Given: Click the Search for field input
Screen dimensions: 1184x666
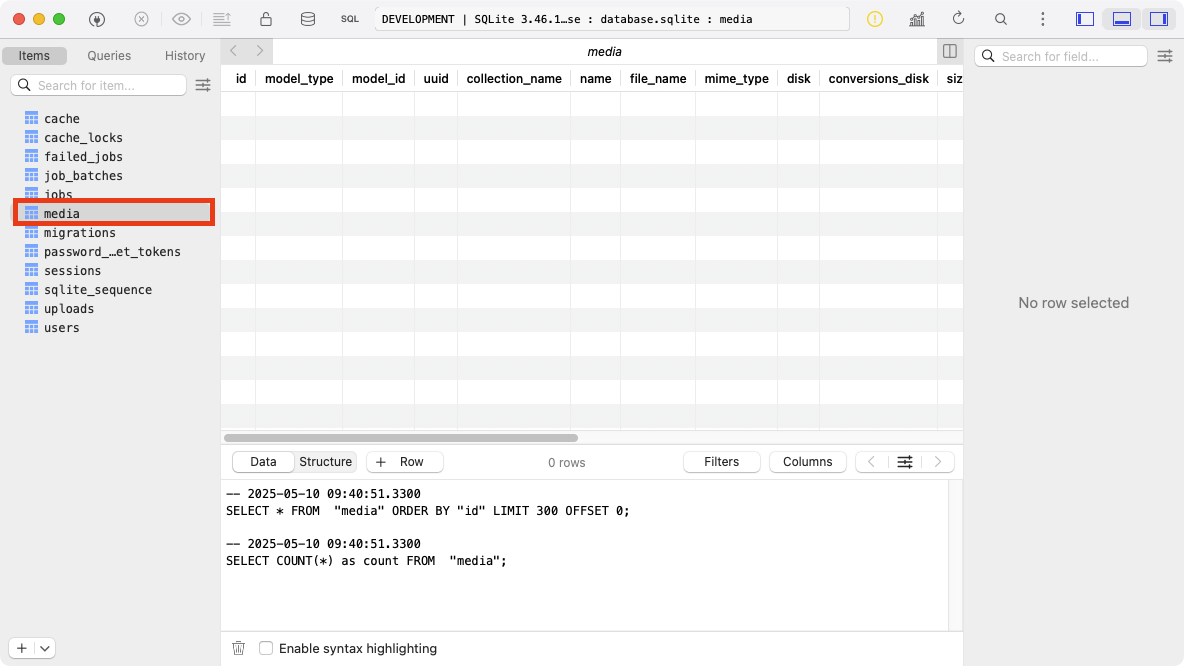Looking at the screenshot, I should (1061, 56).
